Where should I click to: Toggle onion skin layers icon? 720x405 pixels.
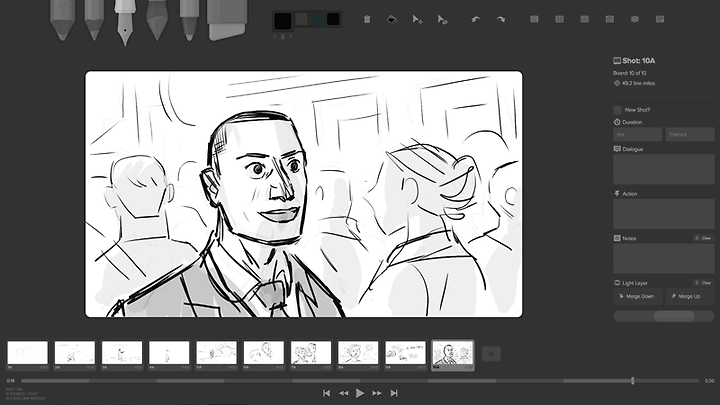pos(635,19)
